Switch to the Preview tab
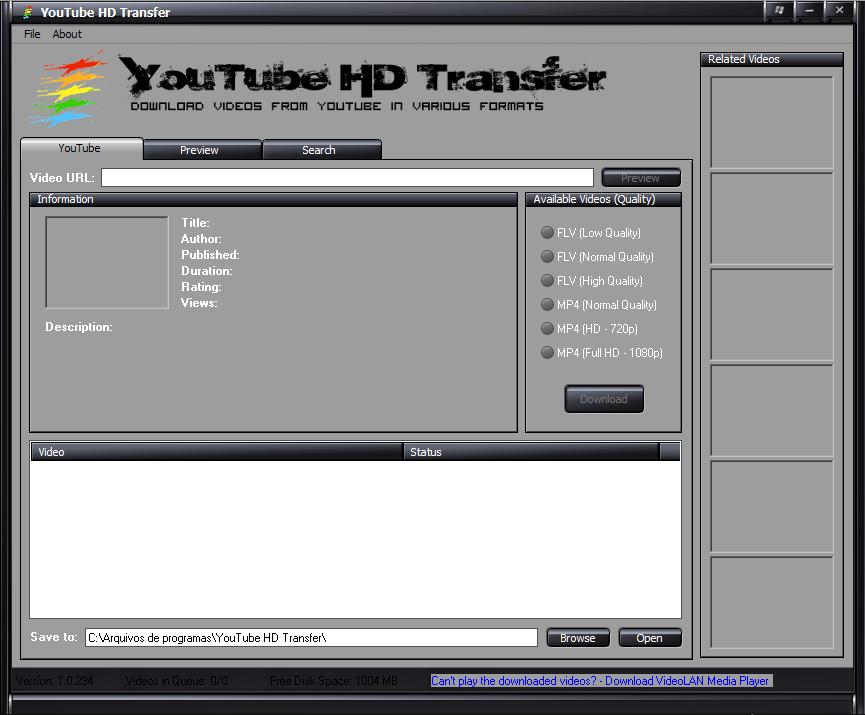Screen dimensions: 865x715 201,150
